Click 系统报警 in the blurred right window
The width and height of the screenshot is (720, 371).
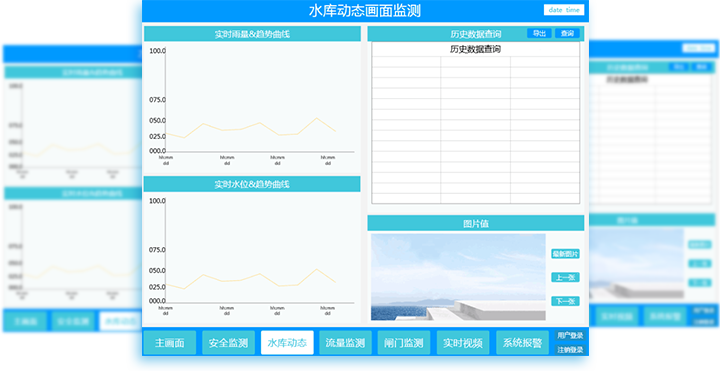(664, 316)
